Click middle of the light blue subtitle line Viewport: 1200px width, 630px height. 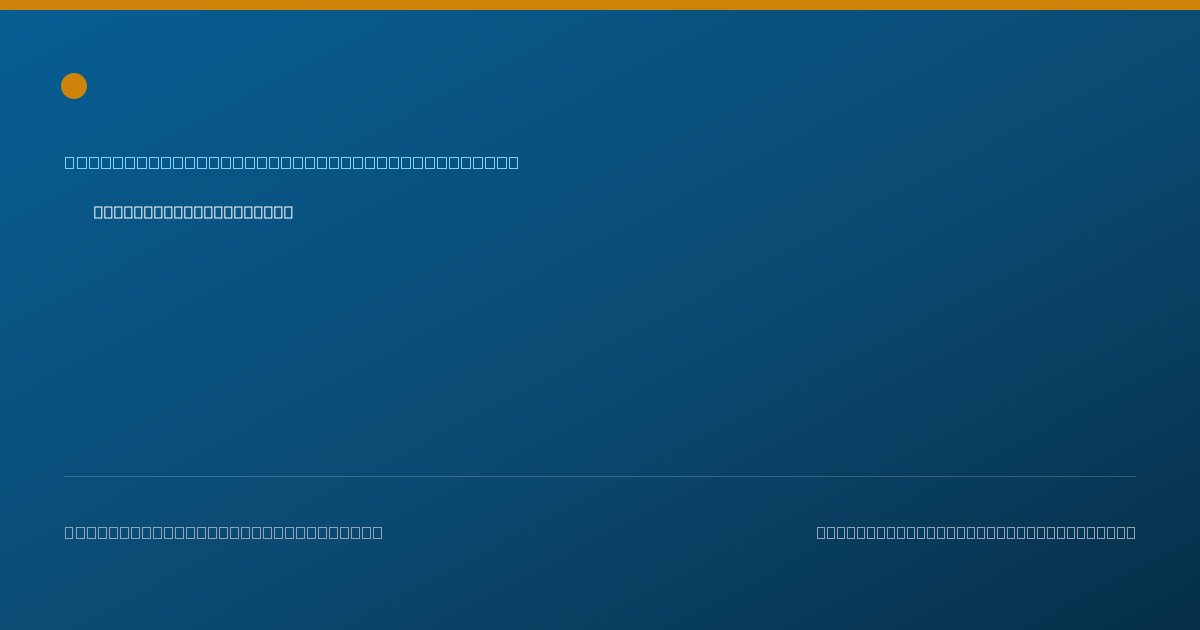click(x=292, y=162)
